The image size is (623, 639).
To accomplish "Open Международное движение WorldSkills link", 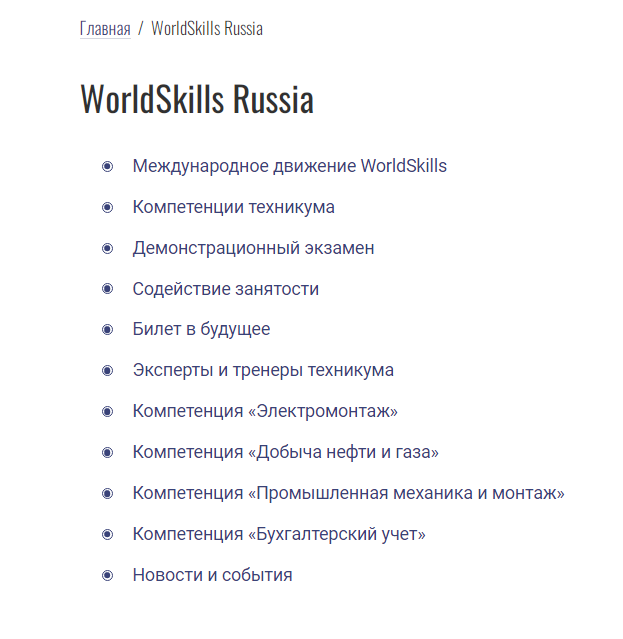I will 289,166.
